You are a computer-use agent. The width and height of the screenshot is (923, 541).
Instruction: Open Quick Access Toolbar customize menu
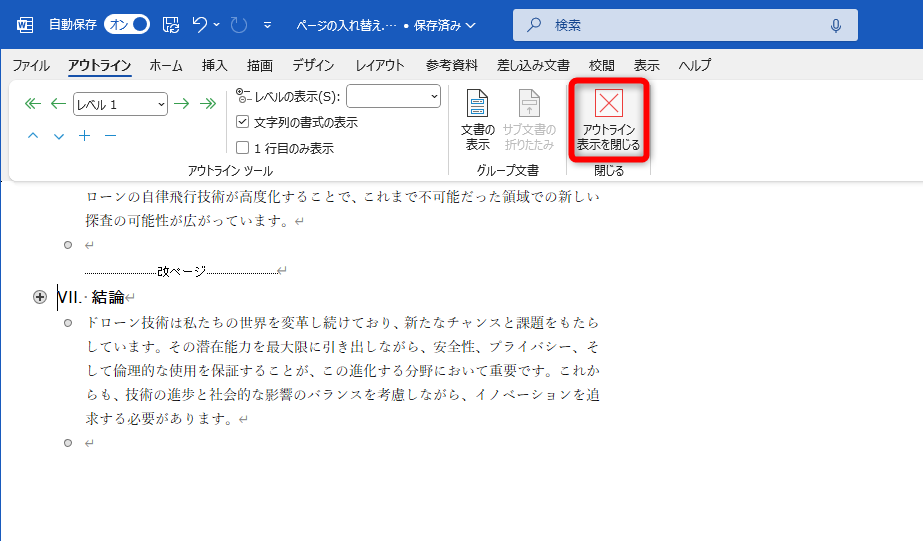point(267,25)
